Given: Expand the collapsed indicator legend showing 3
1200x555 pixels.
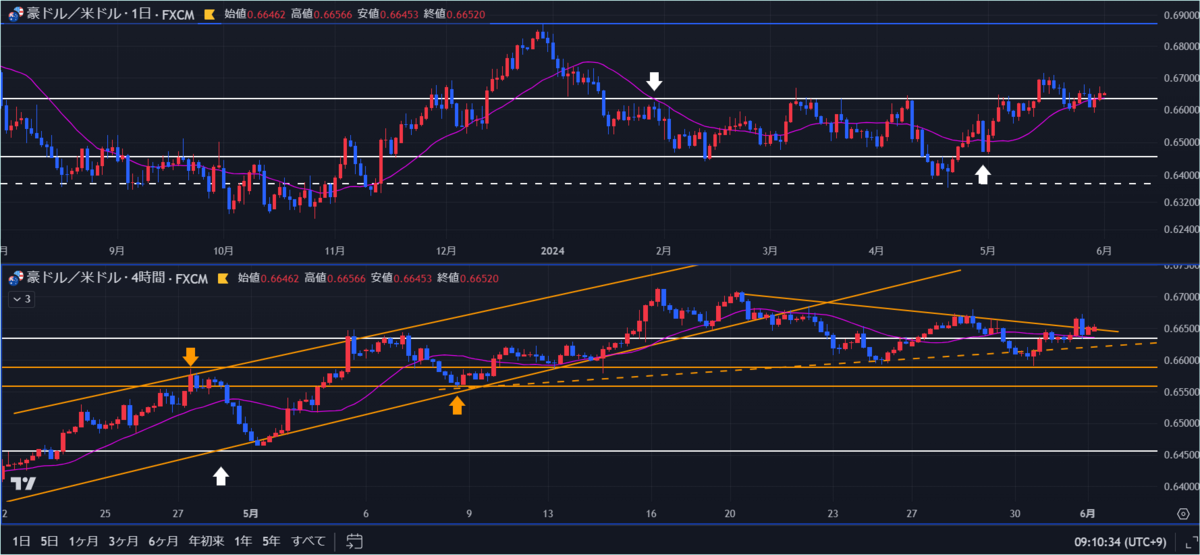Looking at the screenshot, I should [x=20, y=298].
